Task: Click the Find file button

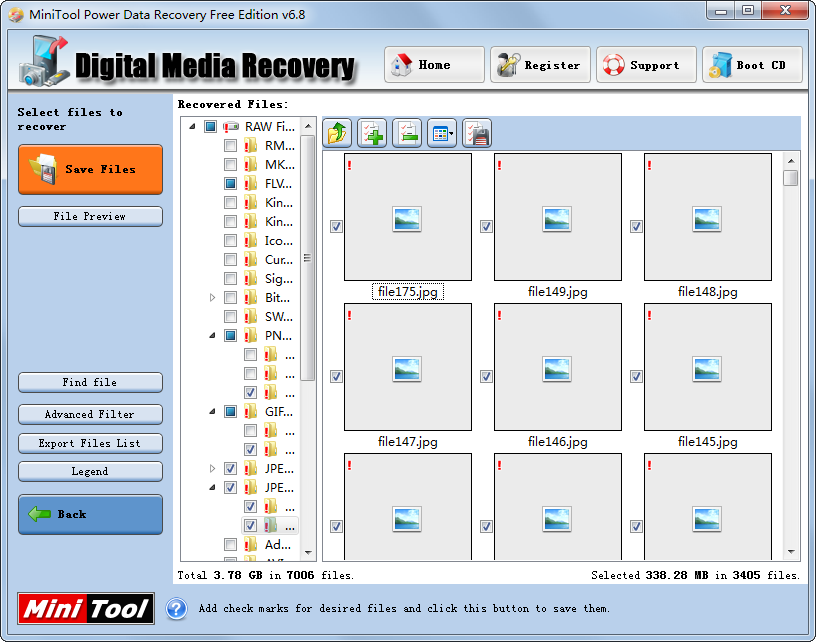Action: click(91, 382)
